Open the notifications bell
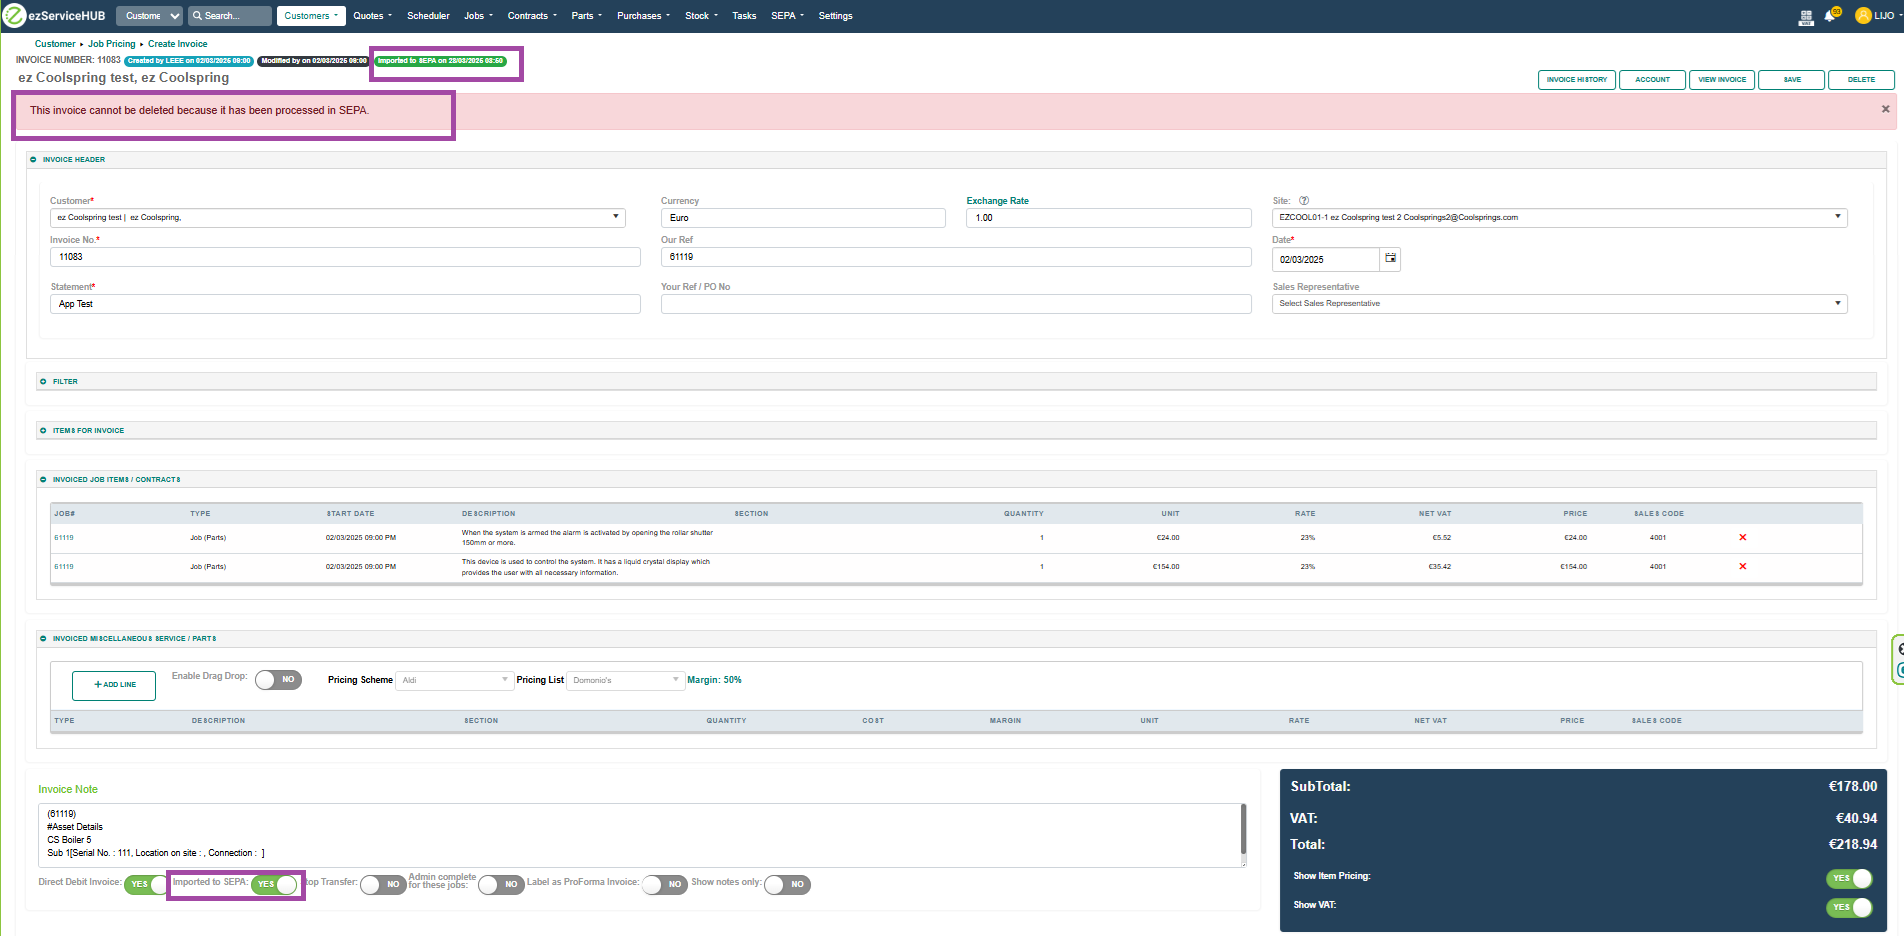Image resolution: width=1904 pixels, height=936 pixels. [x=1830, y=16]
